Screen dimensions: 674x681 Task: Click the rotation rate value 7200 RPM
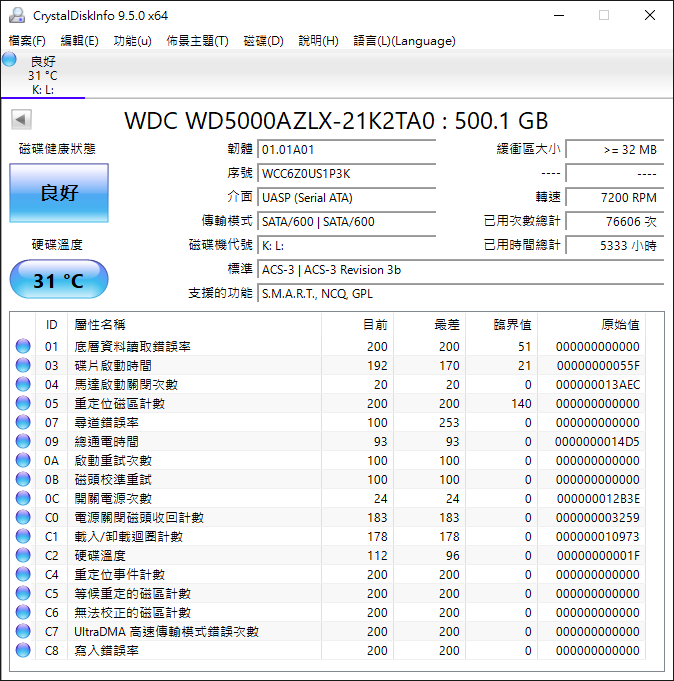coord(615,198)
